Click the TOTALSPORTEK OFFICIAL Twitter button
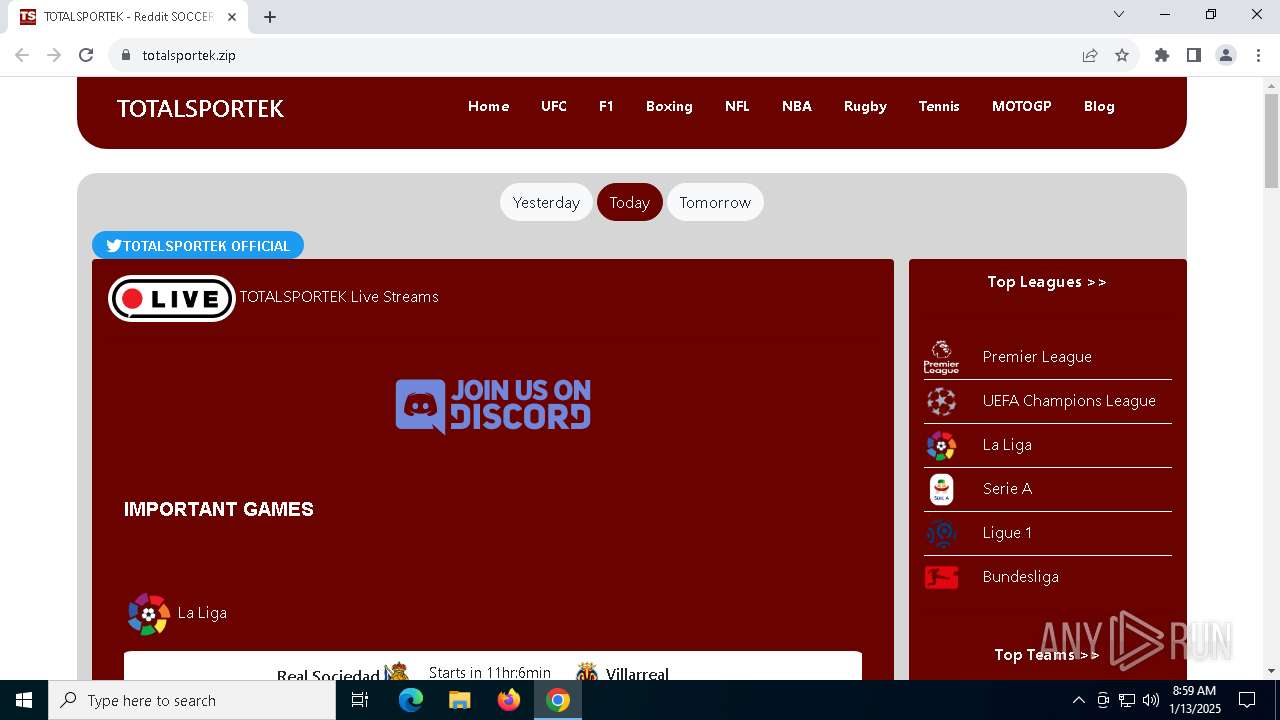 [198, 246]
